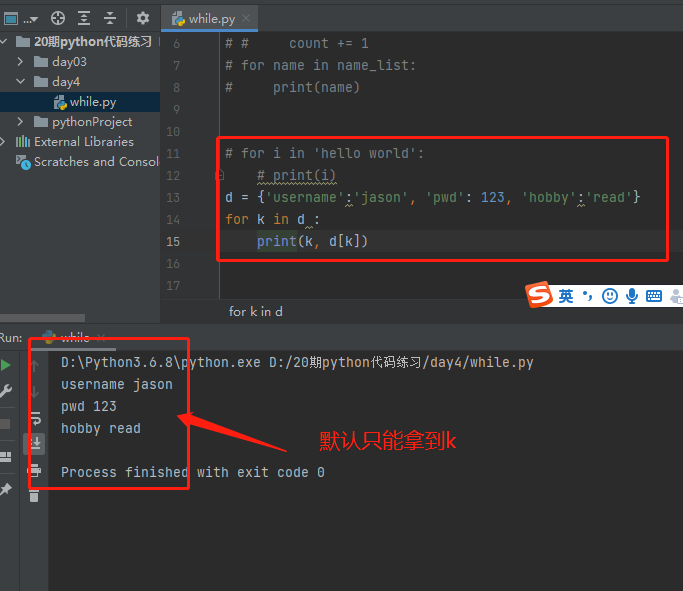683x591 pixels.
Task: Click the expand all icon
Action: pyautogui.click(x=84, y=18)
